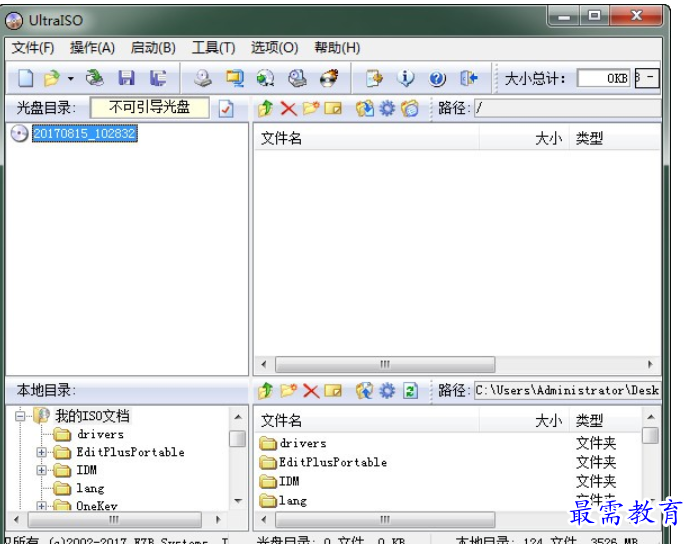Click the add files icon in main toolbar

375,78
